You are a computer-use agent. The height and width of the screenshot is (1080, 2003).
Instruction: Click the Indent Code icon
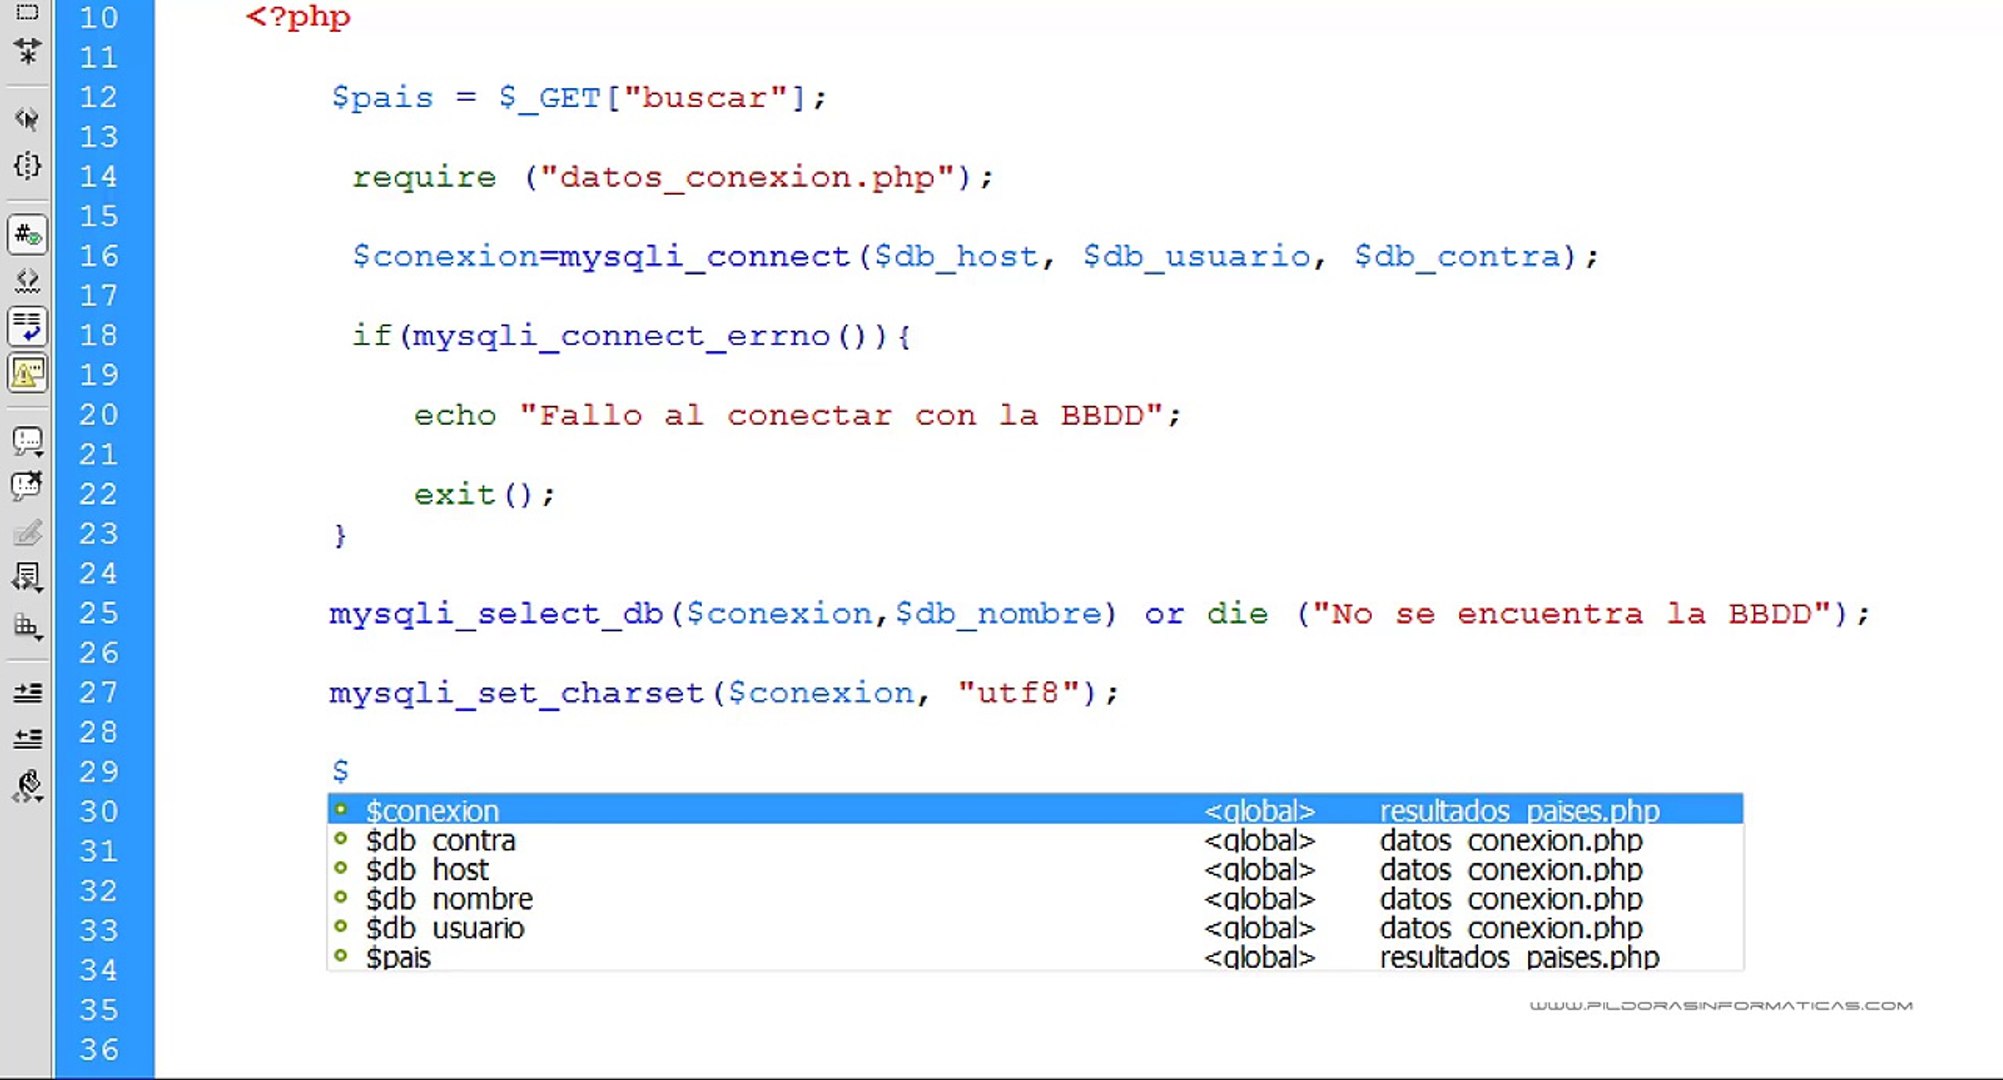[27, 692]
